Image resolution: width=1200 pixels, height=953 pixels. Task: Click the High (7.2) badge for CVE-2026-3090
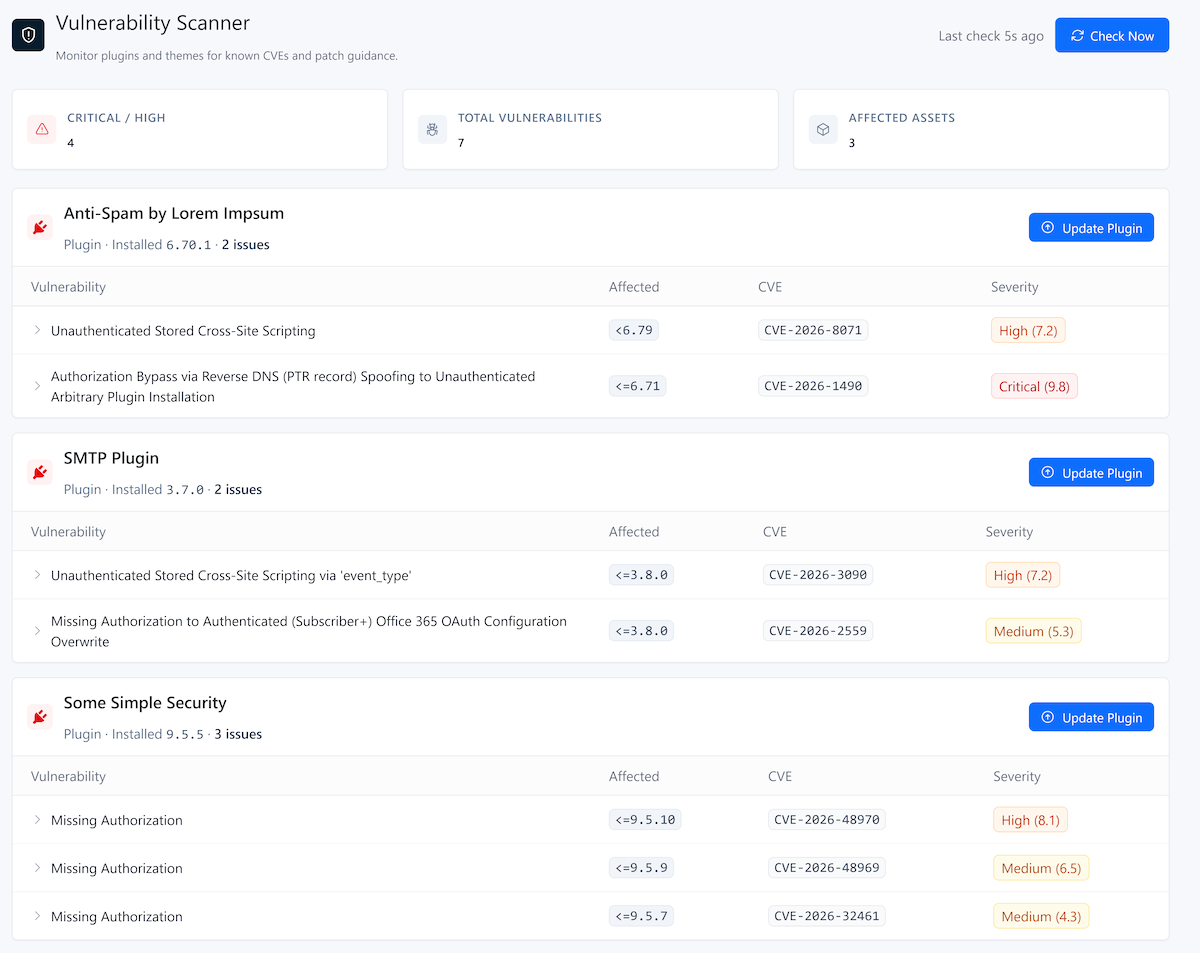(1023, 575)
